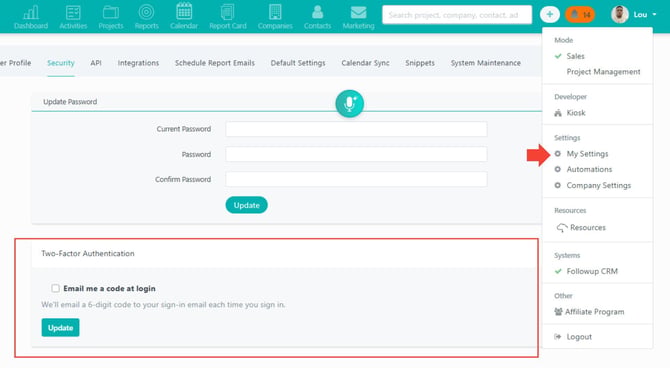This screenshot has width=670, height=376.
Task: Switch to the Integrations tab
Action: click(x=138, y=63)
